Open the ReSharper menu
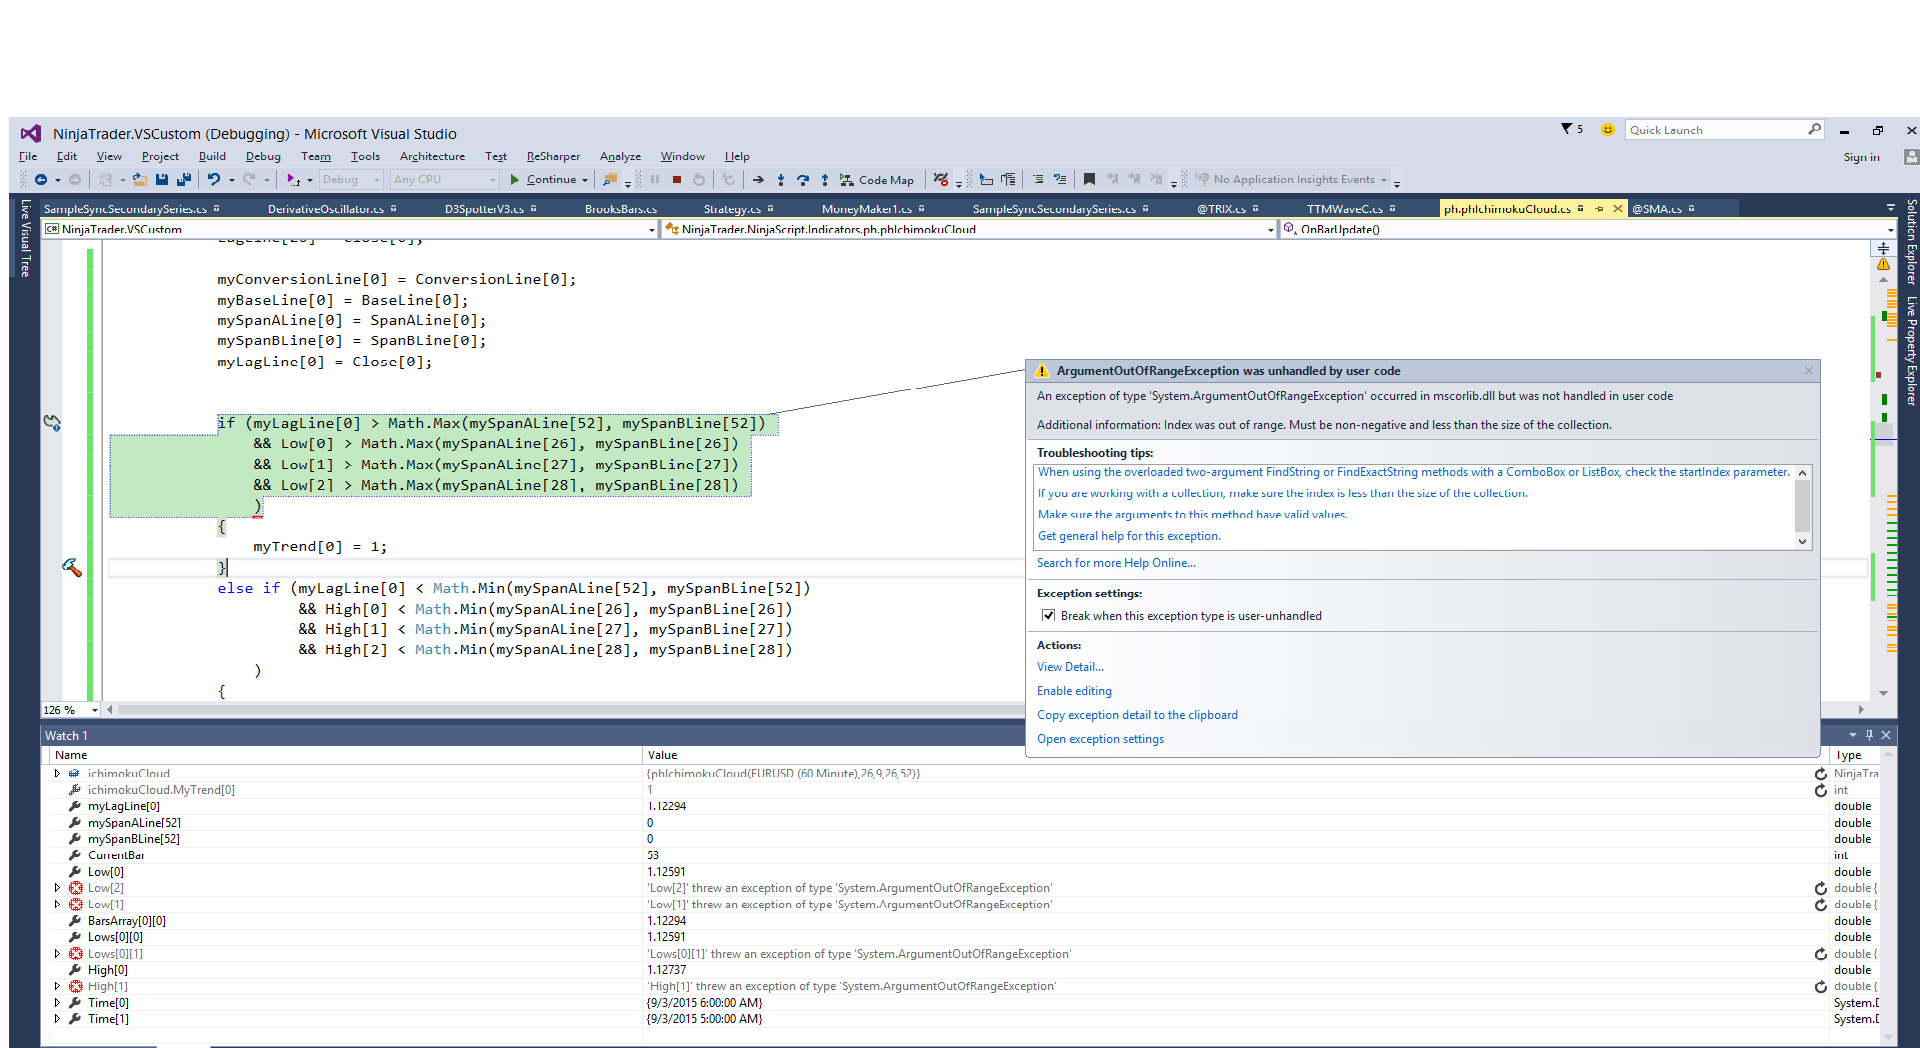The height and width of the screenshot is (1048, 1920). coord(553,156)
